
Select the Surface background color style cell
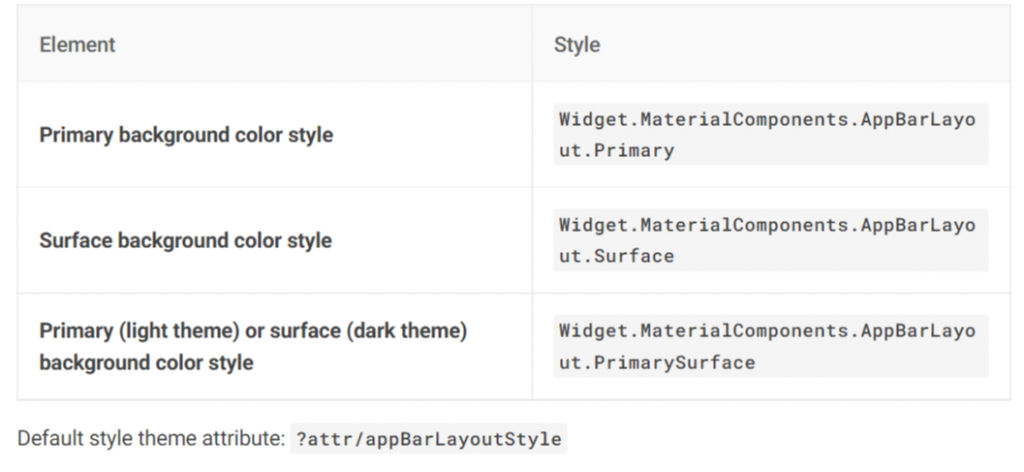[185, 240]
